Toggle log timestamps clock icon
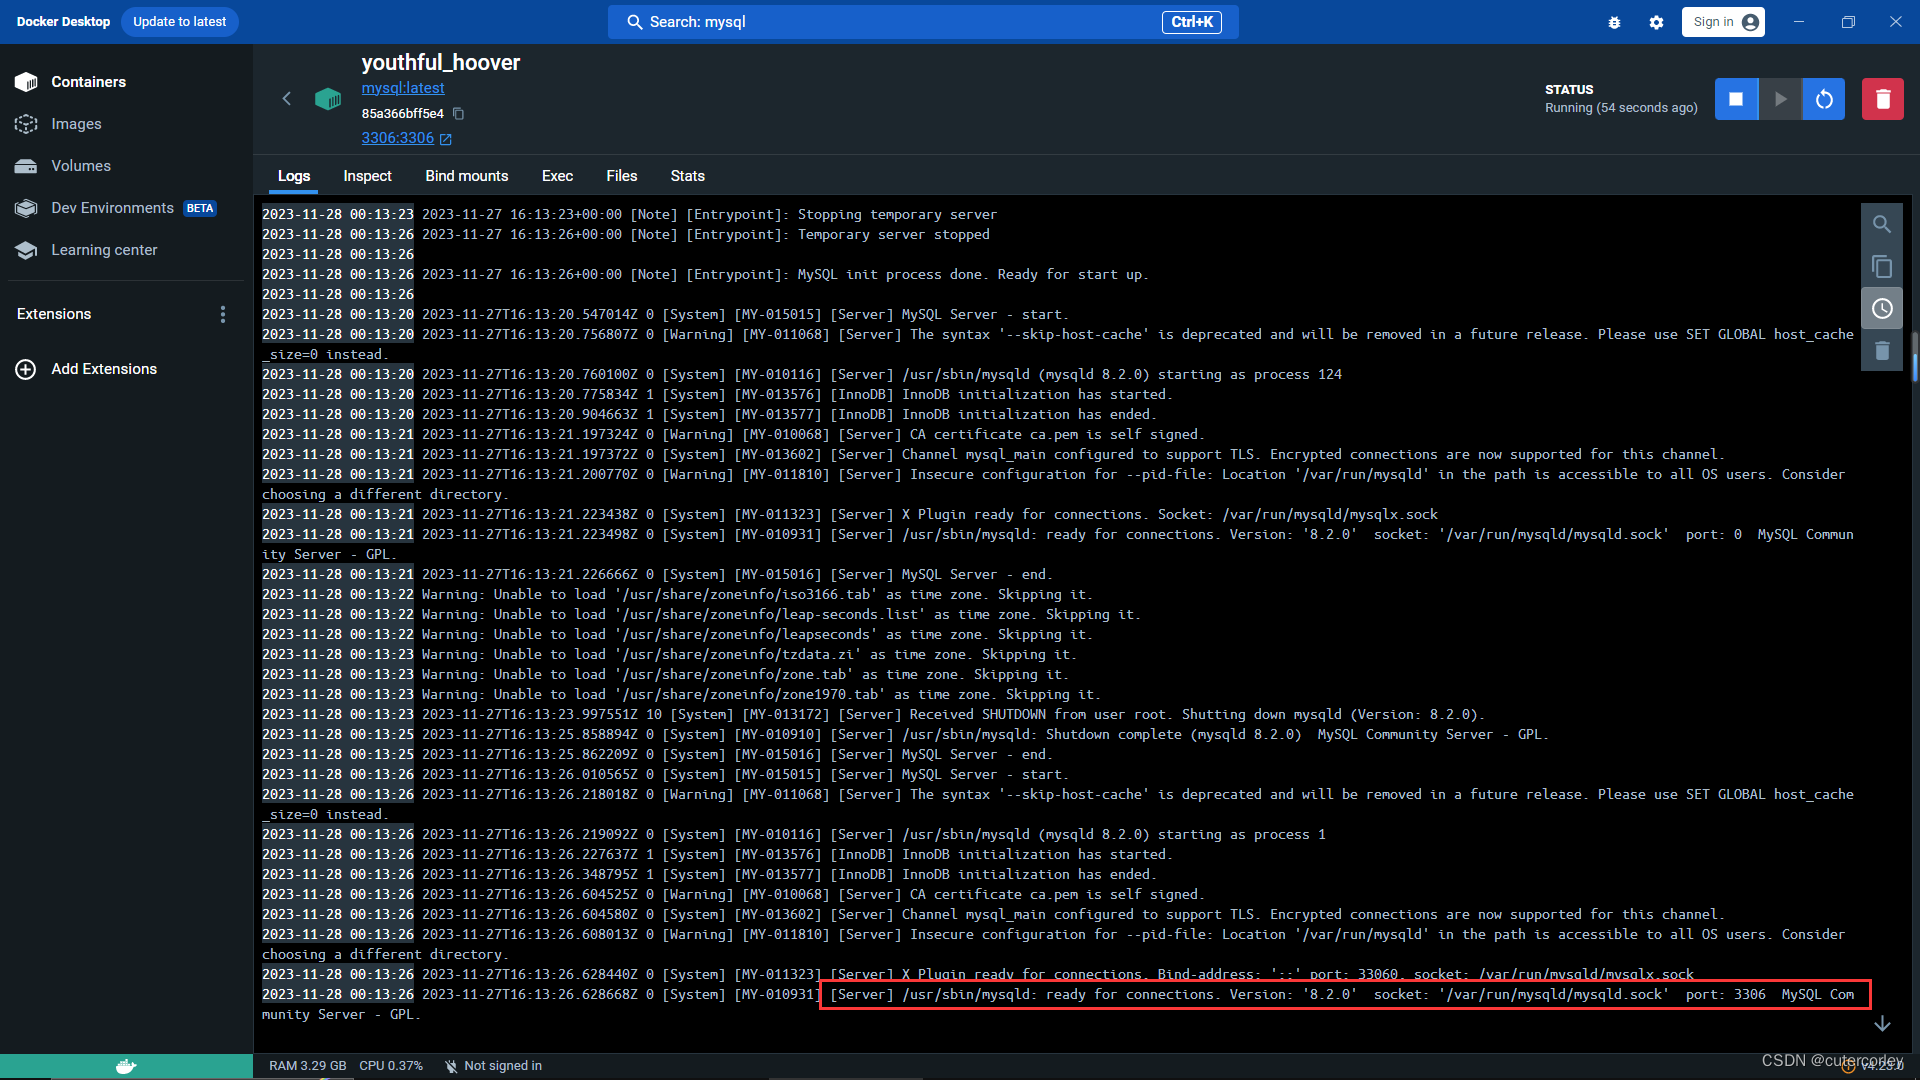This screenshot has width=1920, height=1080. point(1881,309)
